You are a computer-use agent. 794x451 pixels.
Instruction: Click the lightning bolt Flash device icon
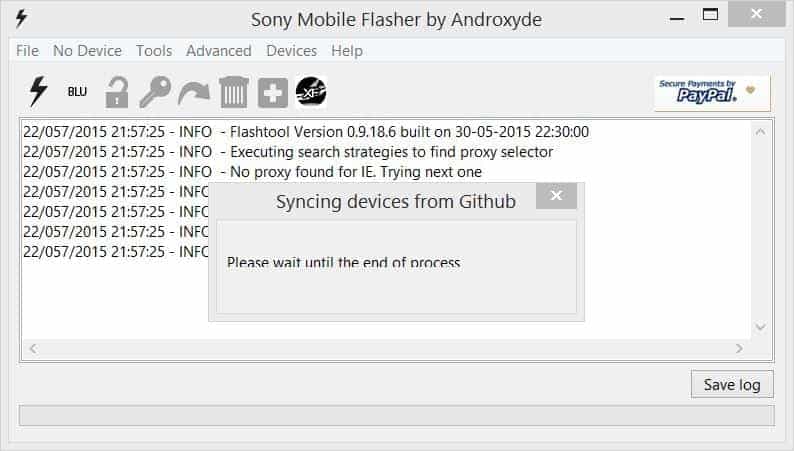(x=38, y=92)
